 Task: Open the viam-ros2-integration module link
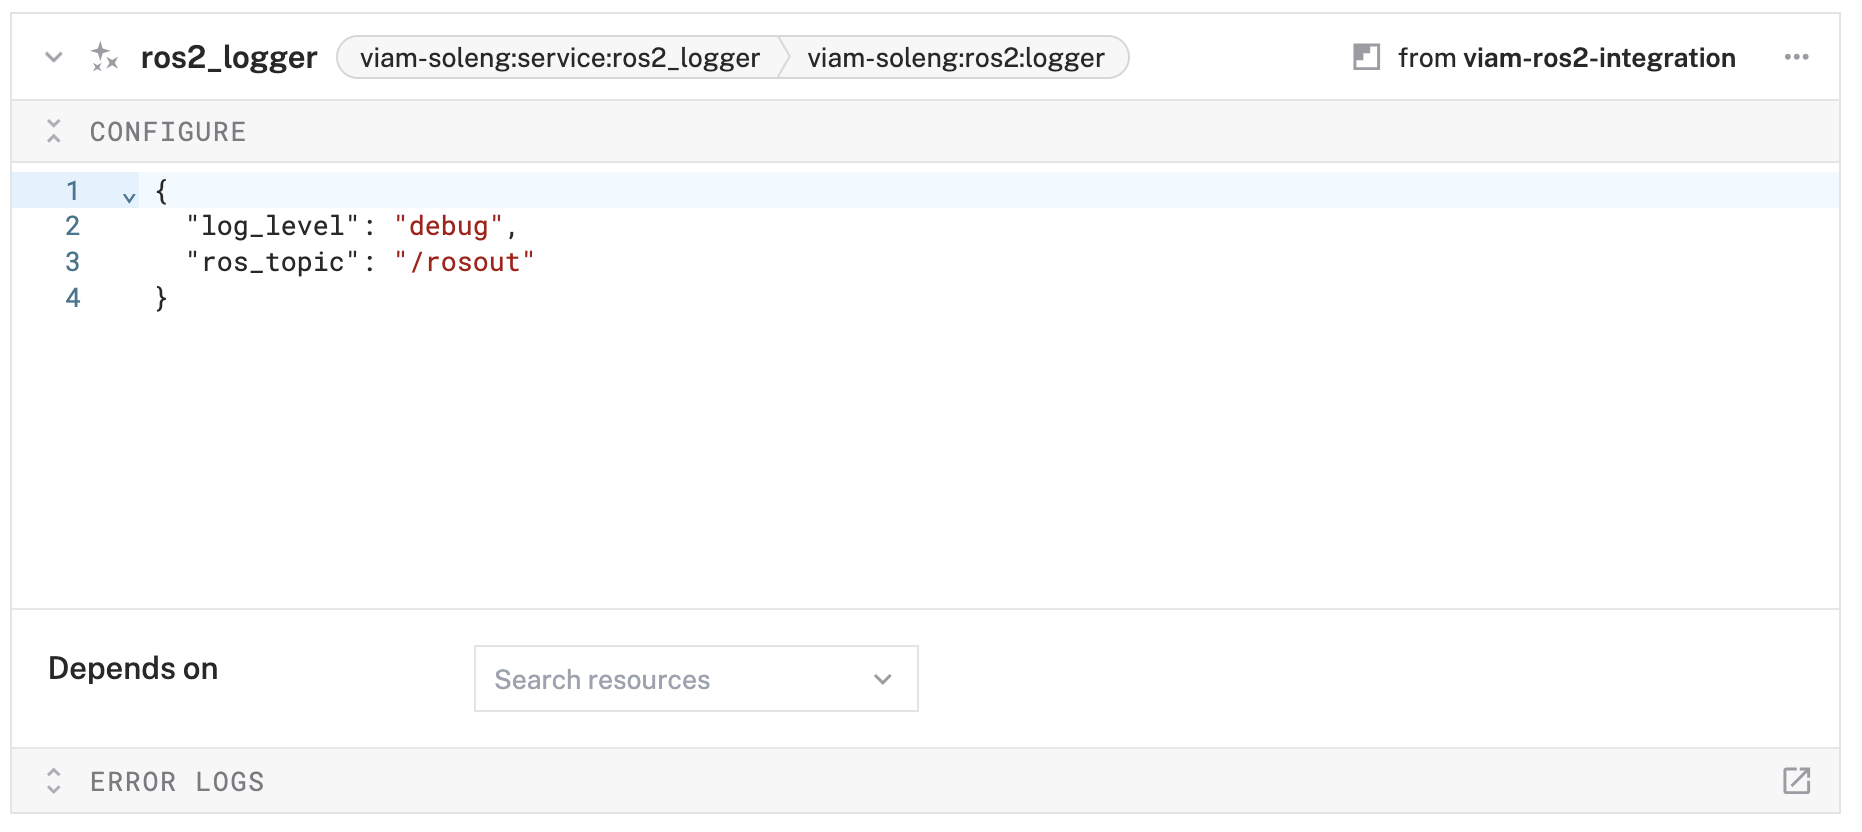coord(1599,58)
